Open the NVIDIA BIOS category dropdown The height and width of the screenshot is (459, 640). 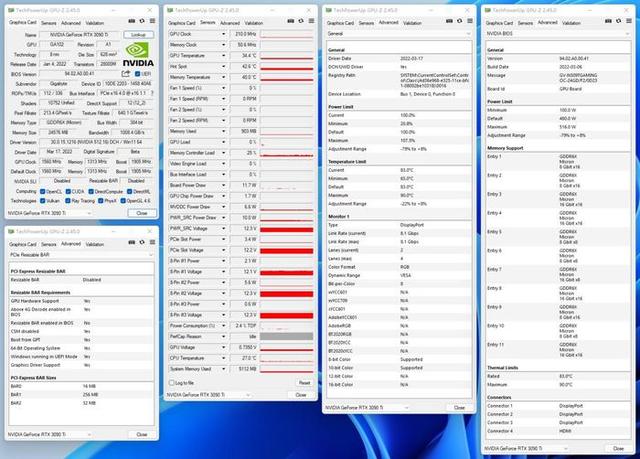coord(558,33)
